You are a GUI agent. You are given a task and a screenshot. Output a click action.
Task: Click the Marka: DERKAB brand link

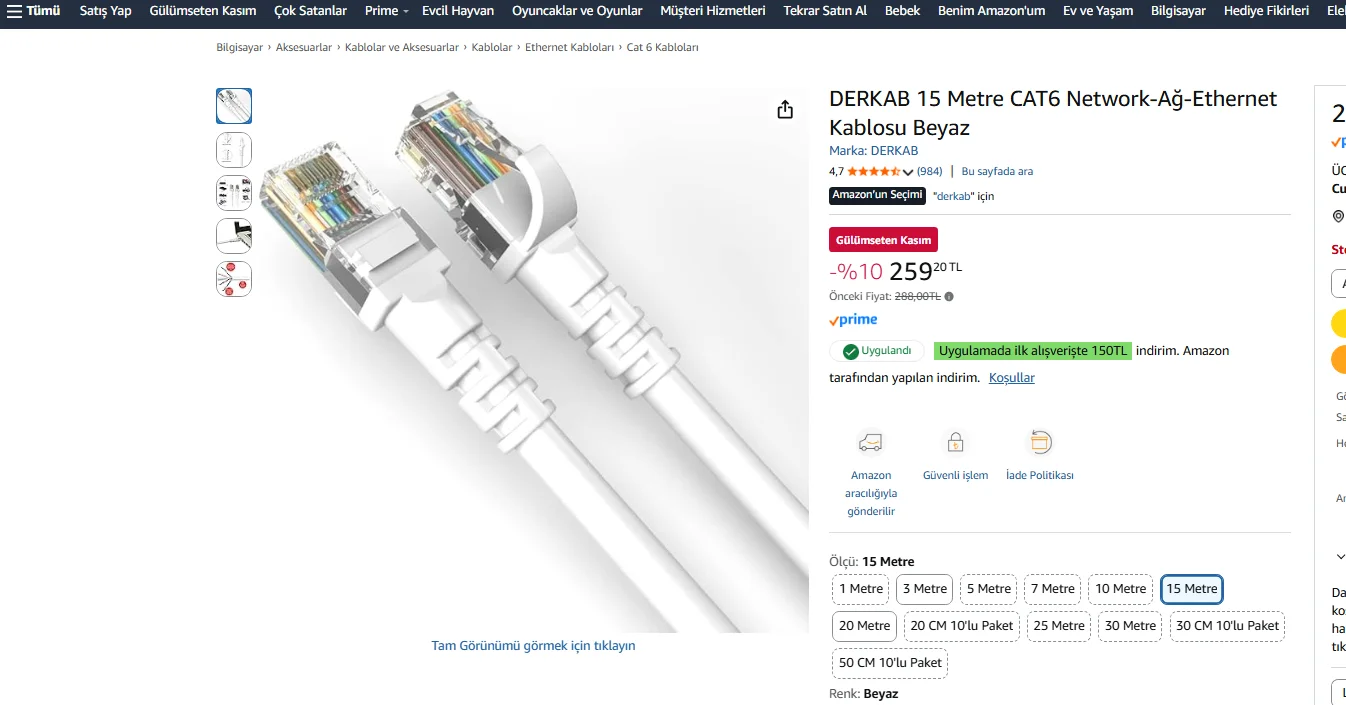tap(873, 151)
